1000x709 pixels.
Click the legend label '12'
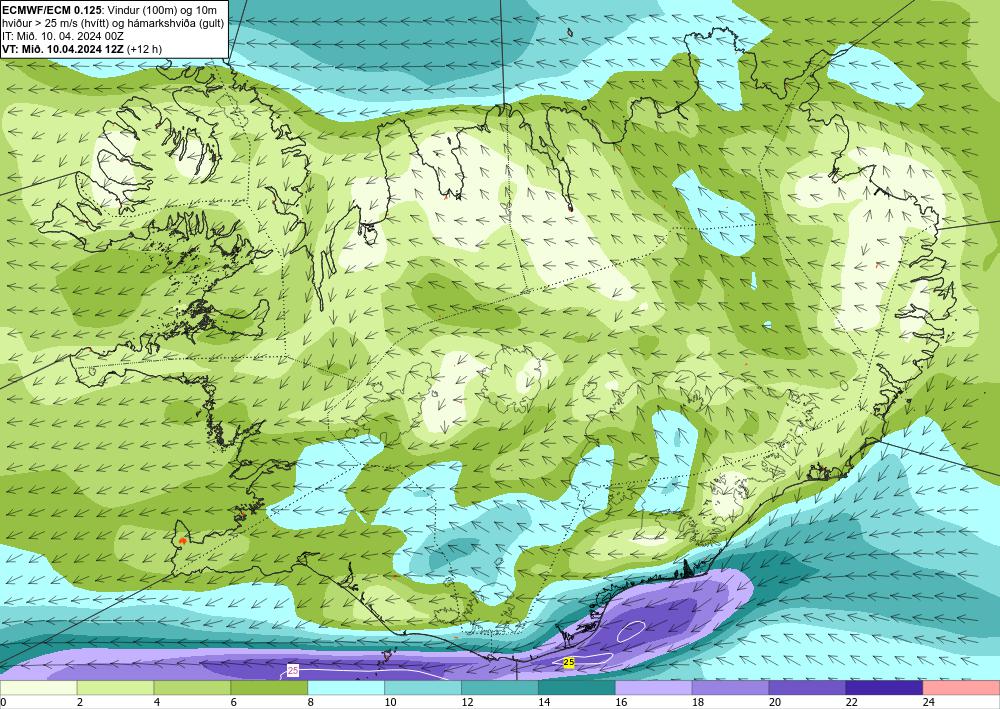pyautogui.click(x=467, y=703)
